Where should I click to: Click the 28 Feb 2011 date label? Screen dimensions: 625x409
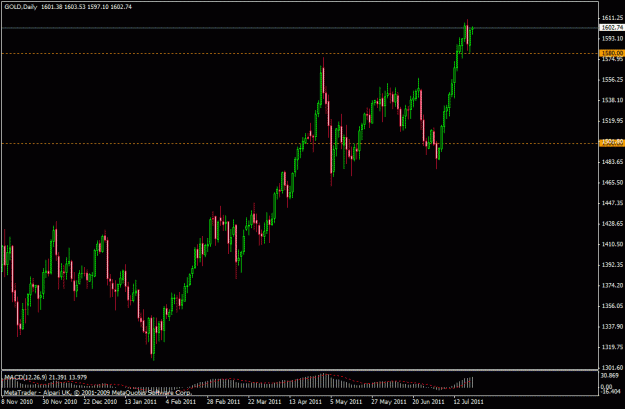point(223,402)
